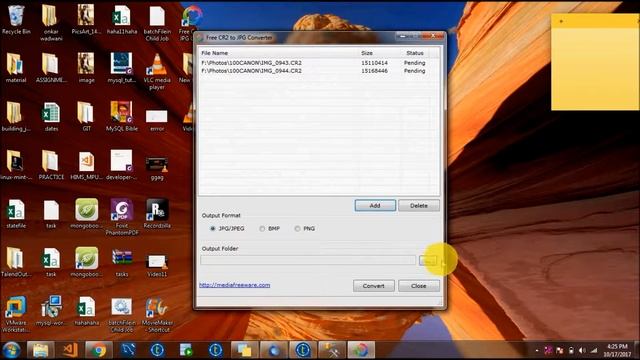Select the building_j... folder icon
Screen dimensions: 640x360
(16, 116)
